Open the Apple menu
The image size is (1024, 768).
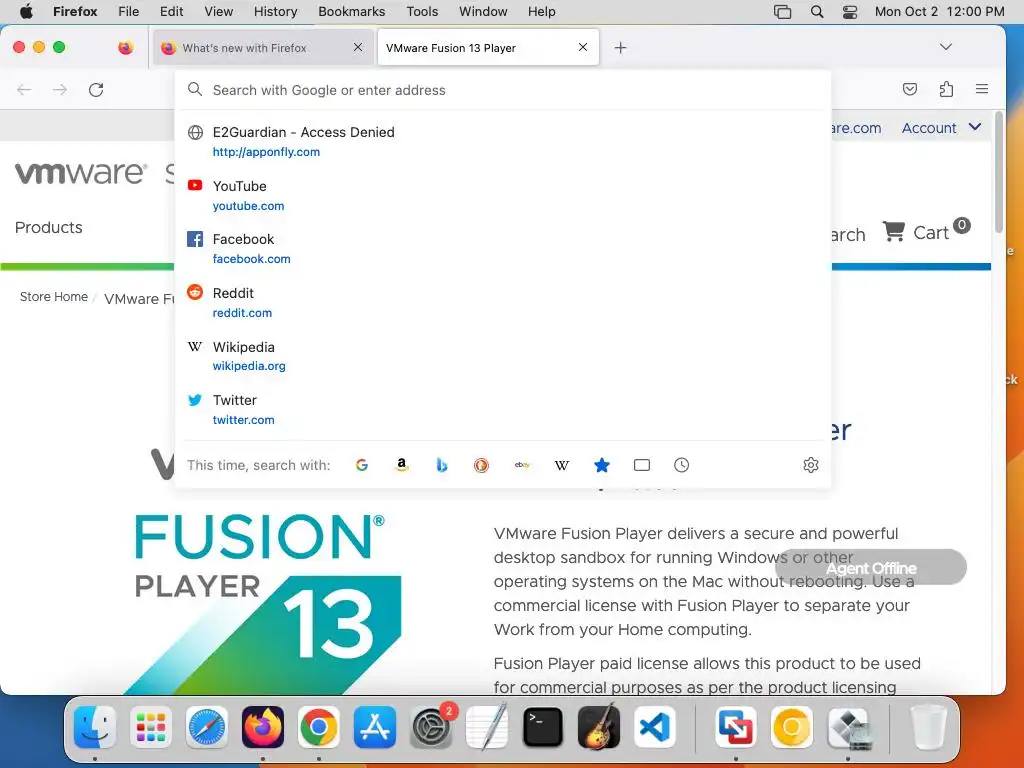[26, 11]
